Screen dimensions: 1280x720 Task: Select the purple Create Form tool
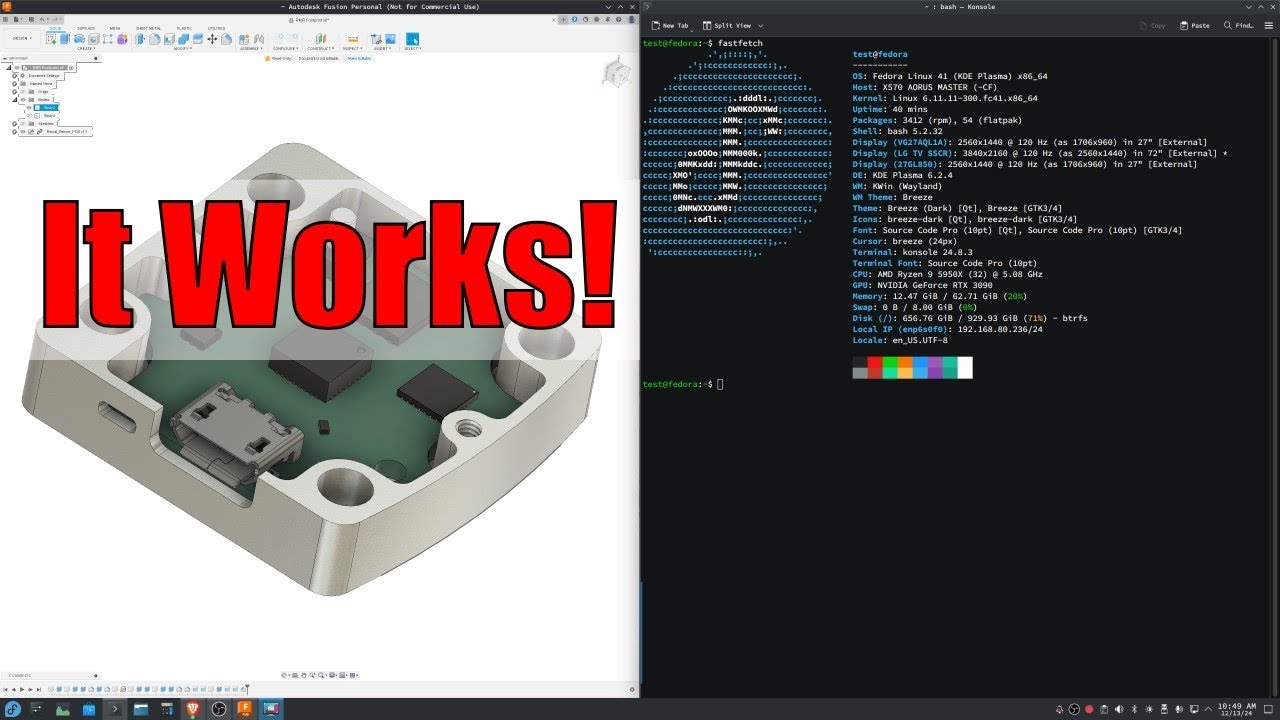point(122,39)
